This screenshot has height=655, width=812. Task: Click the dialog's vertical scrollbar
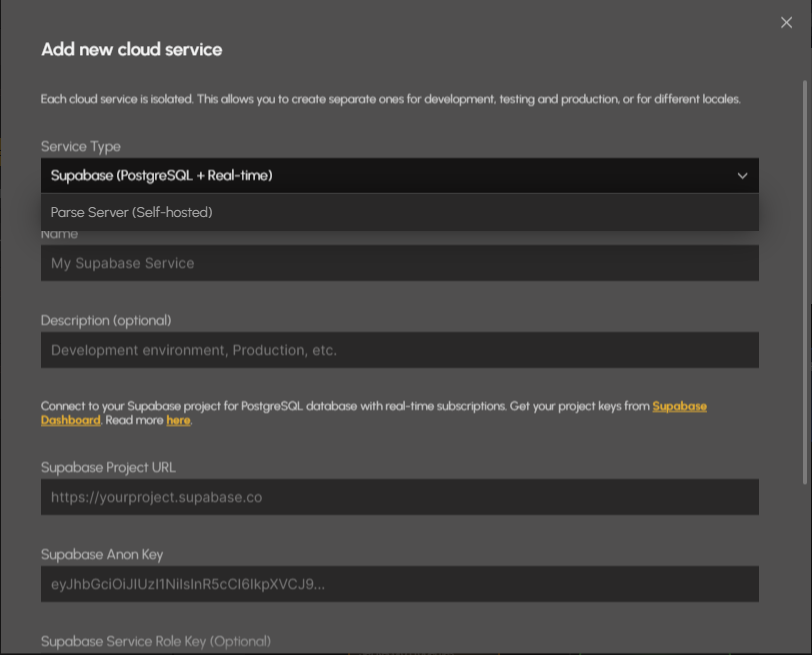coord(804,282)
